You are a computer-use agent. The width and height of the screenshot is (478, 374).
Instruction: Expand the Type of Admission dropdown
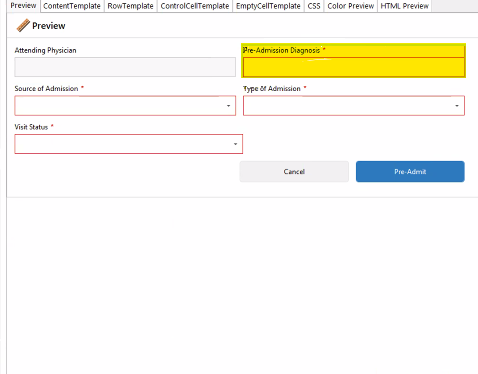click(x=354, y=106)
